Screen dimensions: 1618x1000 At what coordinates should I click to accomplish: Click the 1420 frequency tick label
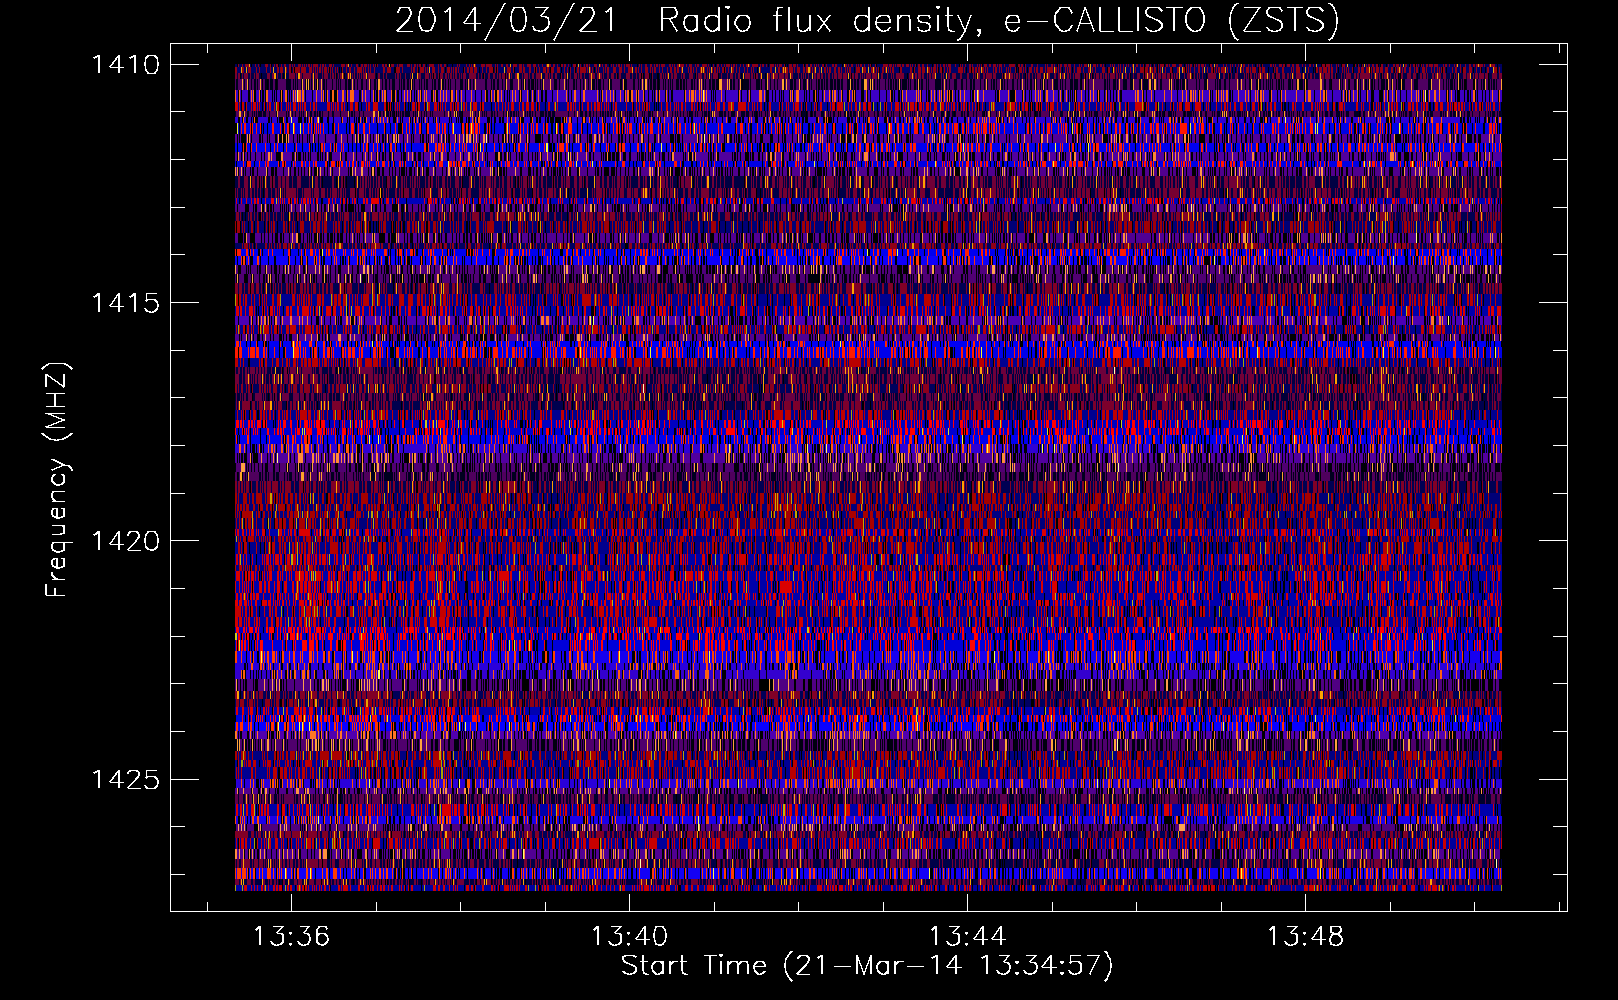[125, 541]
